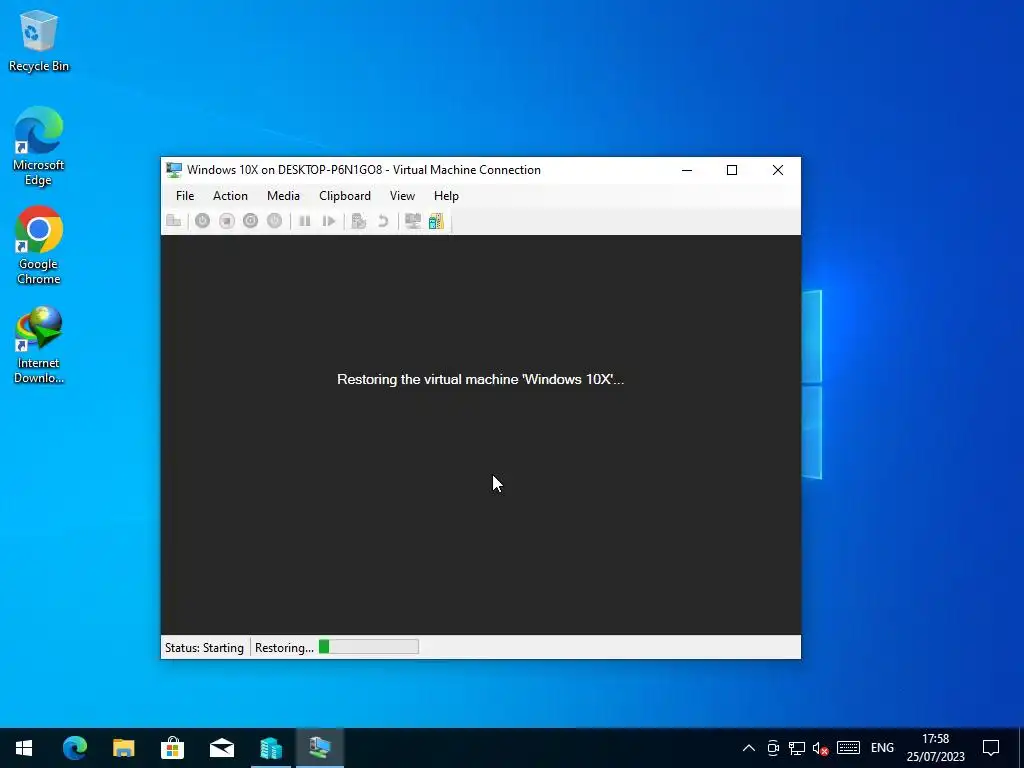Open the Windows Start menu
Viewport: 1024px width, 768px height.
24,748
